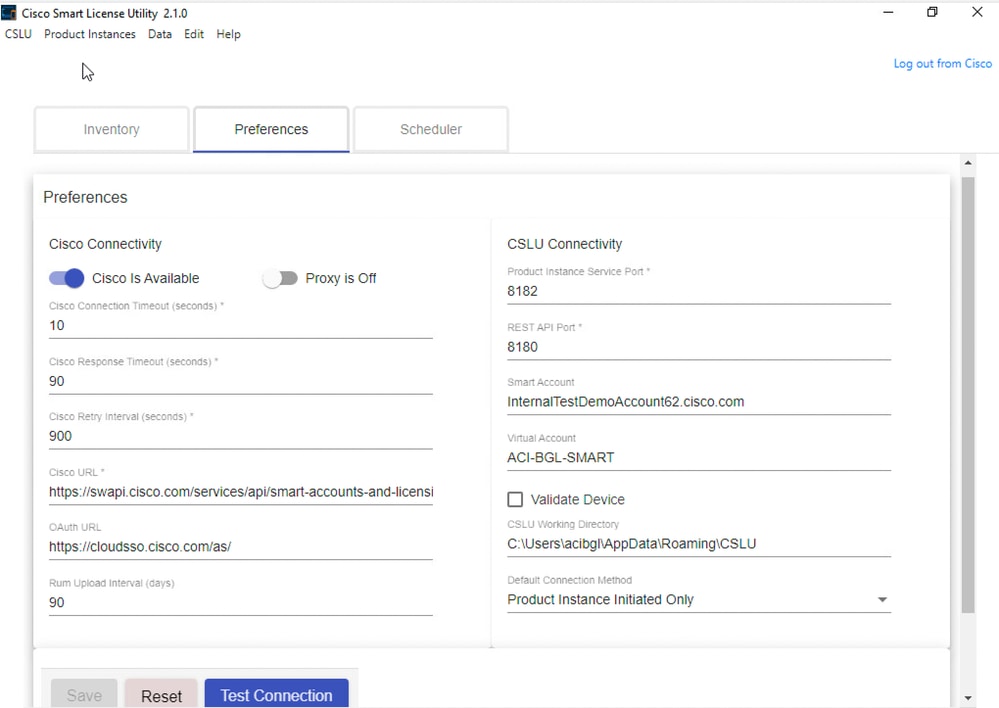Open the Help menu
This screenshot has height=708, width=999.
click(x=228, y=34)
